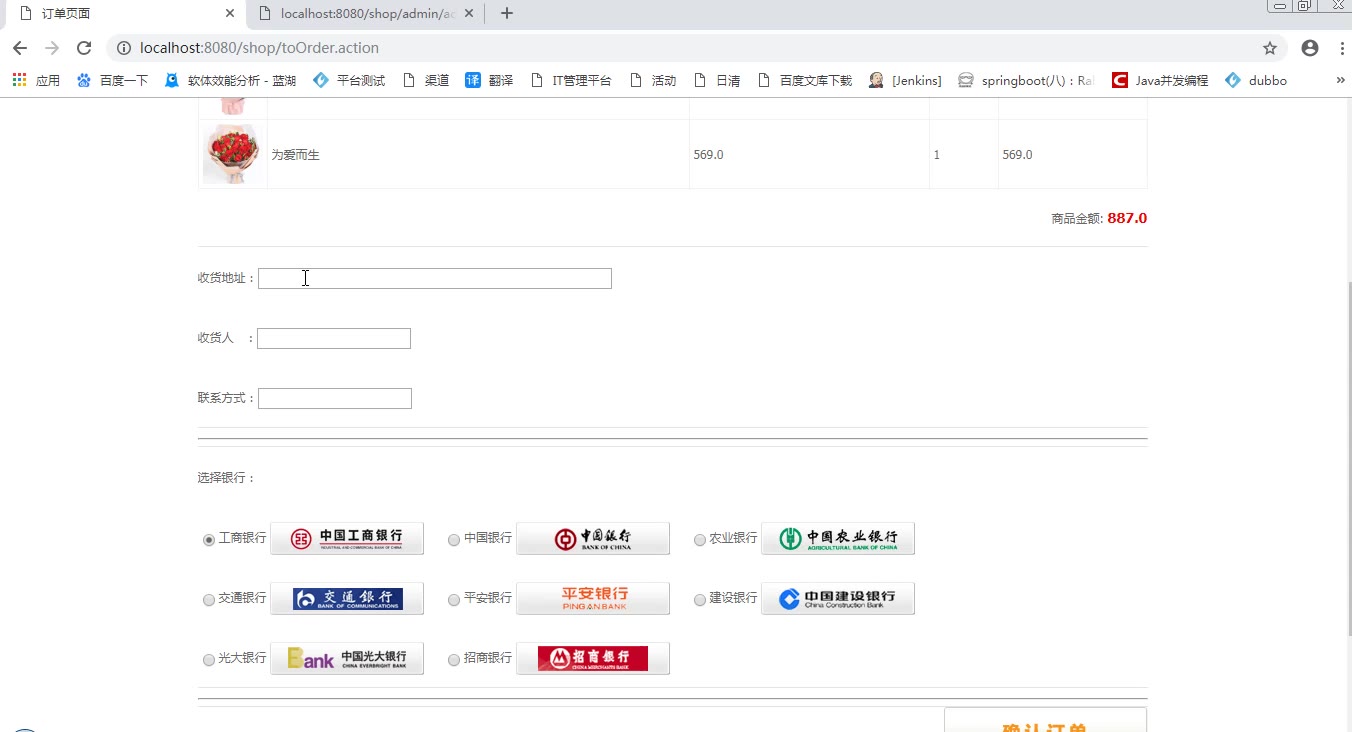Open the 翻译 bookmark
The width and height of the screenshot is (1352, 732).
(x=489, y=80)
